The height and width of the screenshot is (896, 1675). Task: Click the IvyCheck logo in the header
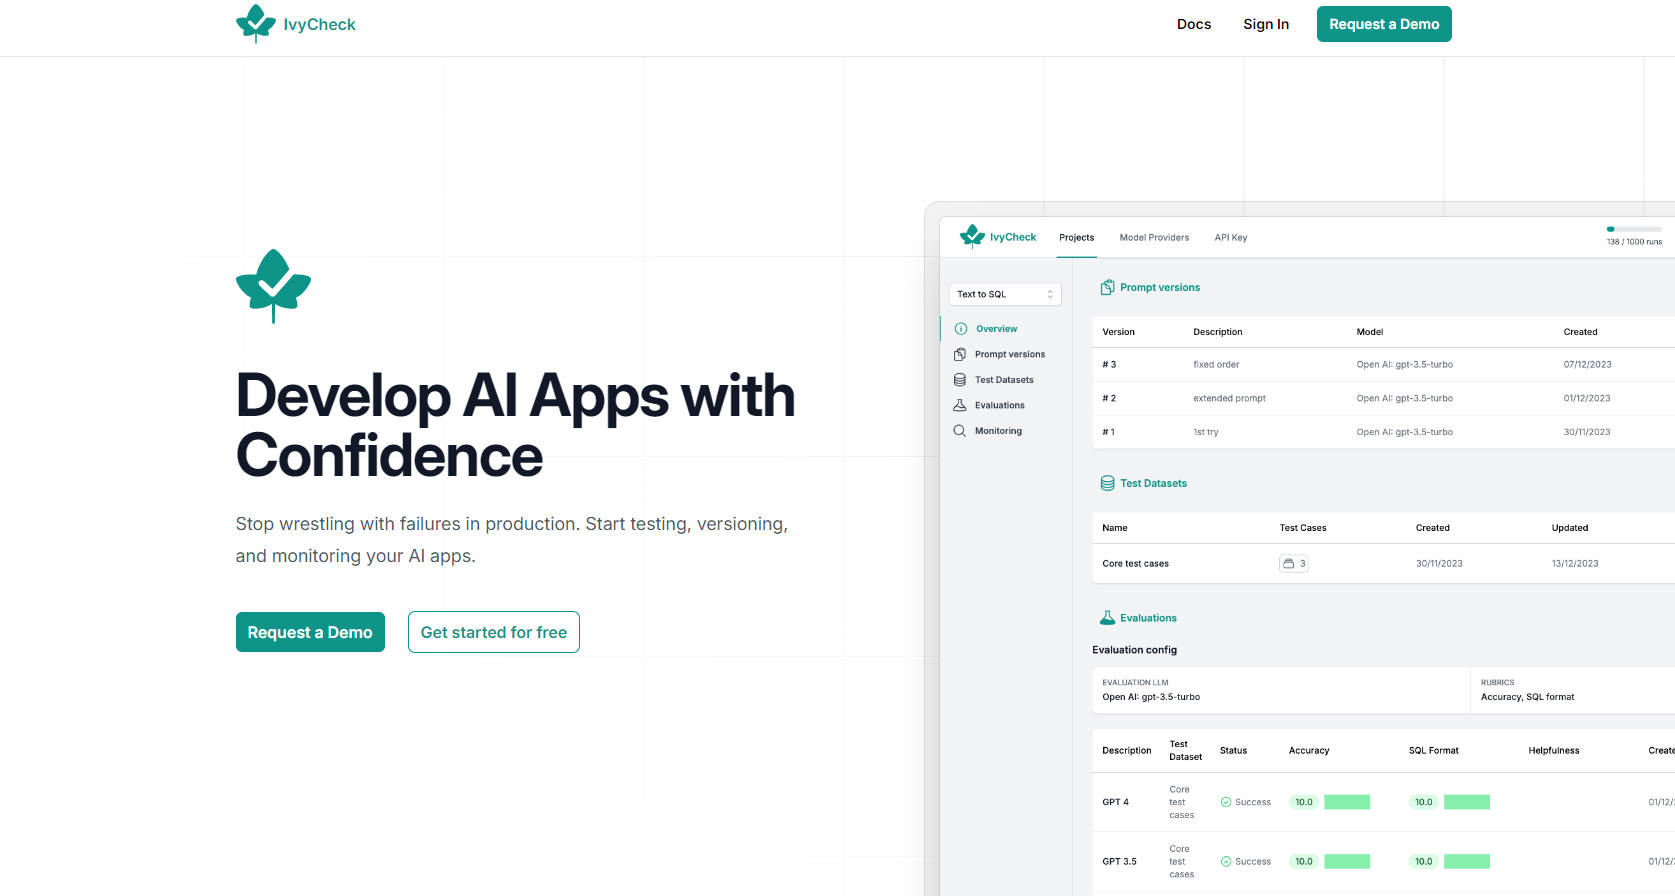tap(296, 24)
